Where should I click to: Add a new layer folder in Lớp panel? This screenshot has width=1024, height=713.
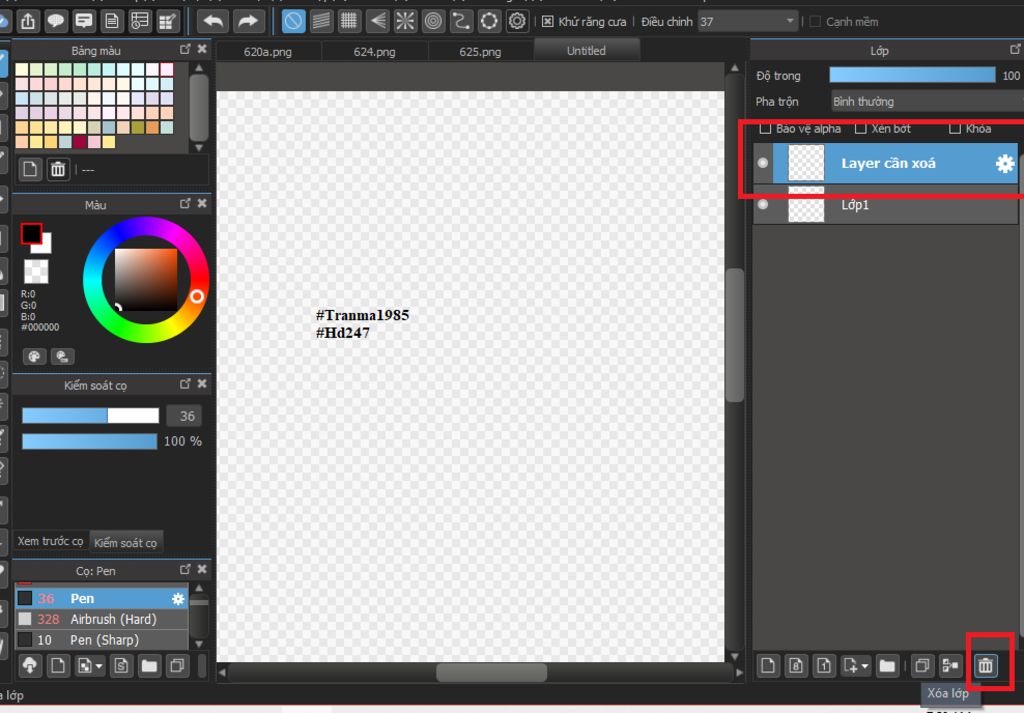pyautogui.click(x=887, y=665)
